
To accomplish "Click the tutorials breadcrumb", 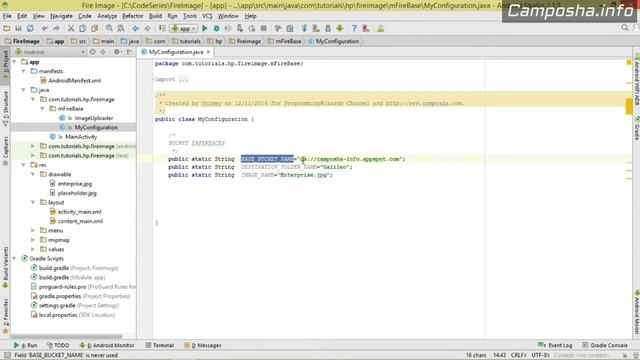I will click(186, 41).
